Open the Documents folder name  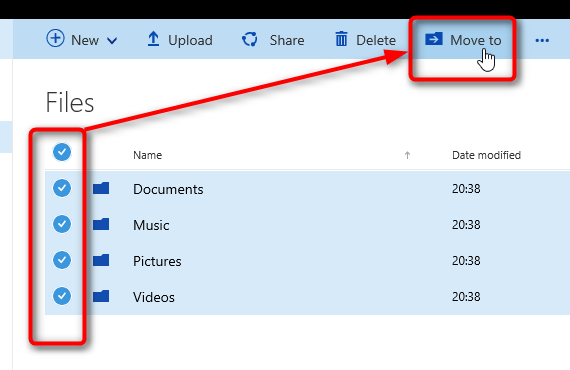(x=168, y=189)
